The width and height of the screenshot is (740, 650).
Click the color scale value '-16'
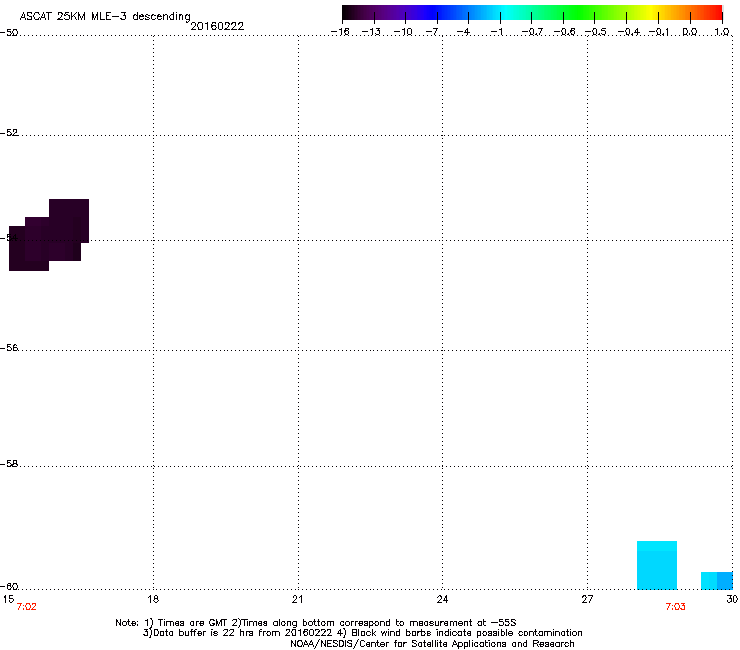tap(340, 32)
